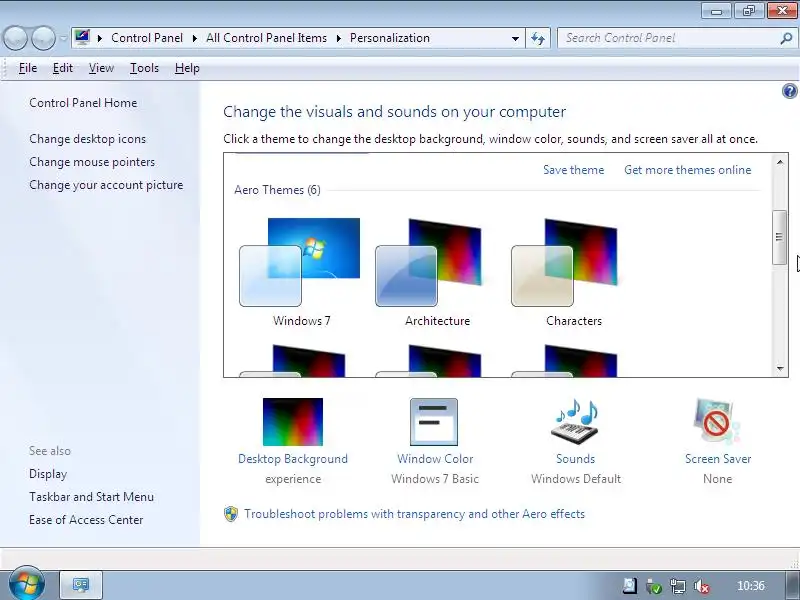Click the Show desktop button
800x600 pixels.
(x=792, y=585)
